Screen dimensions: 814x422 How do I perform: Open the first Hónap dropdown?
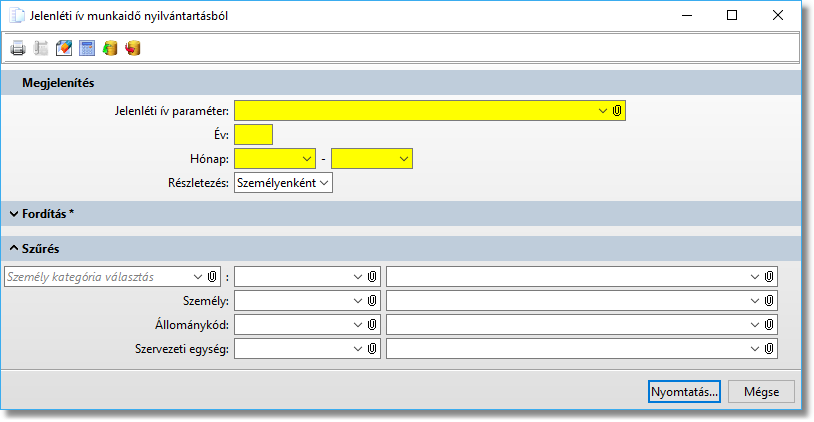(306, 158)
